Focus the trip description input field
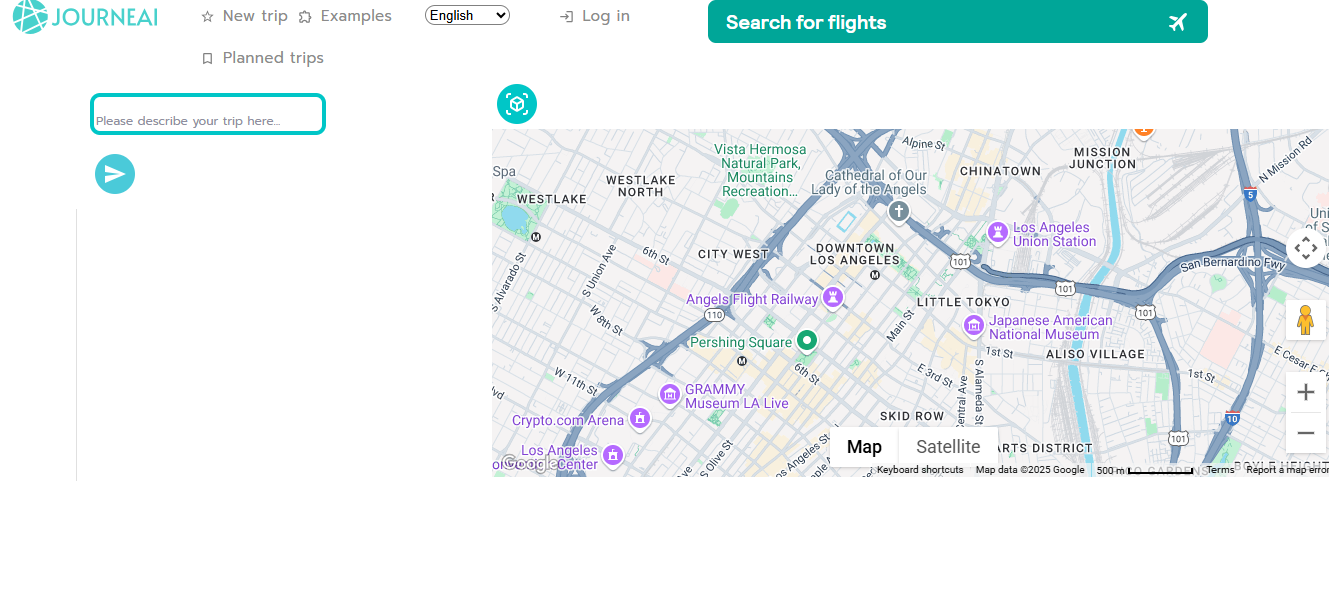Viewport: 1329px width, 589px height. 208,114
